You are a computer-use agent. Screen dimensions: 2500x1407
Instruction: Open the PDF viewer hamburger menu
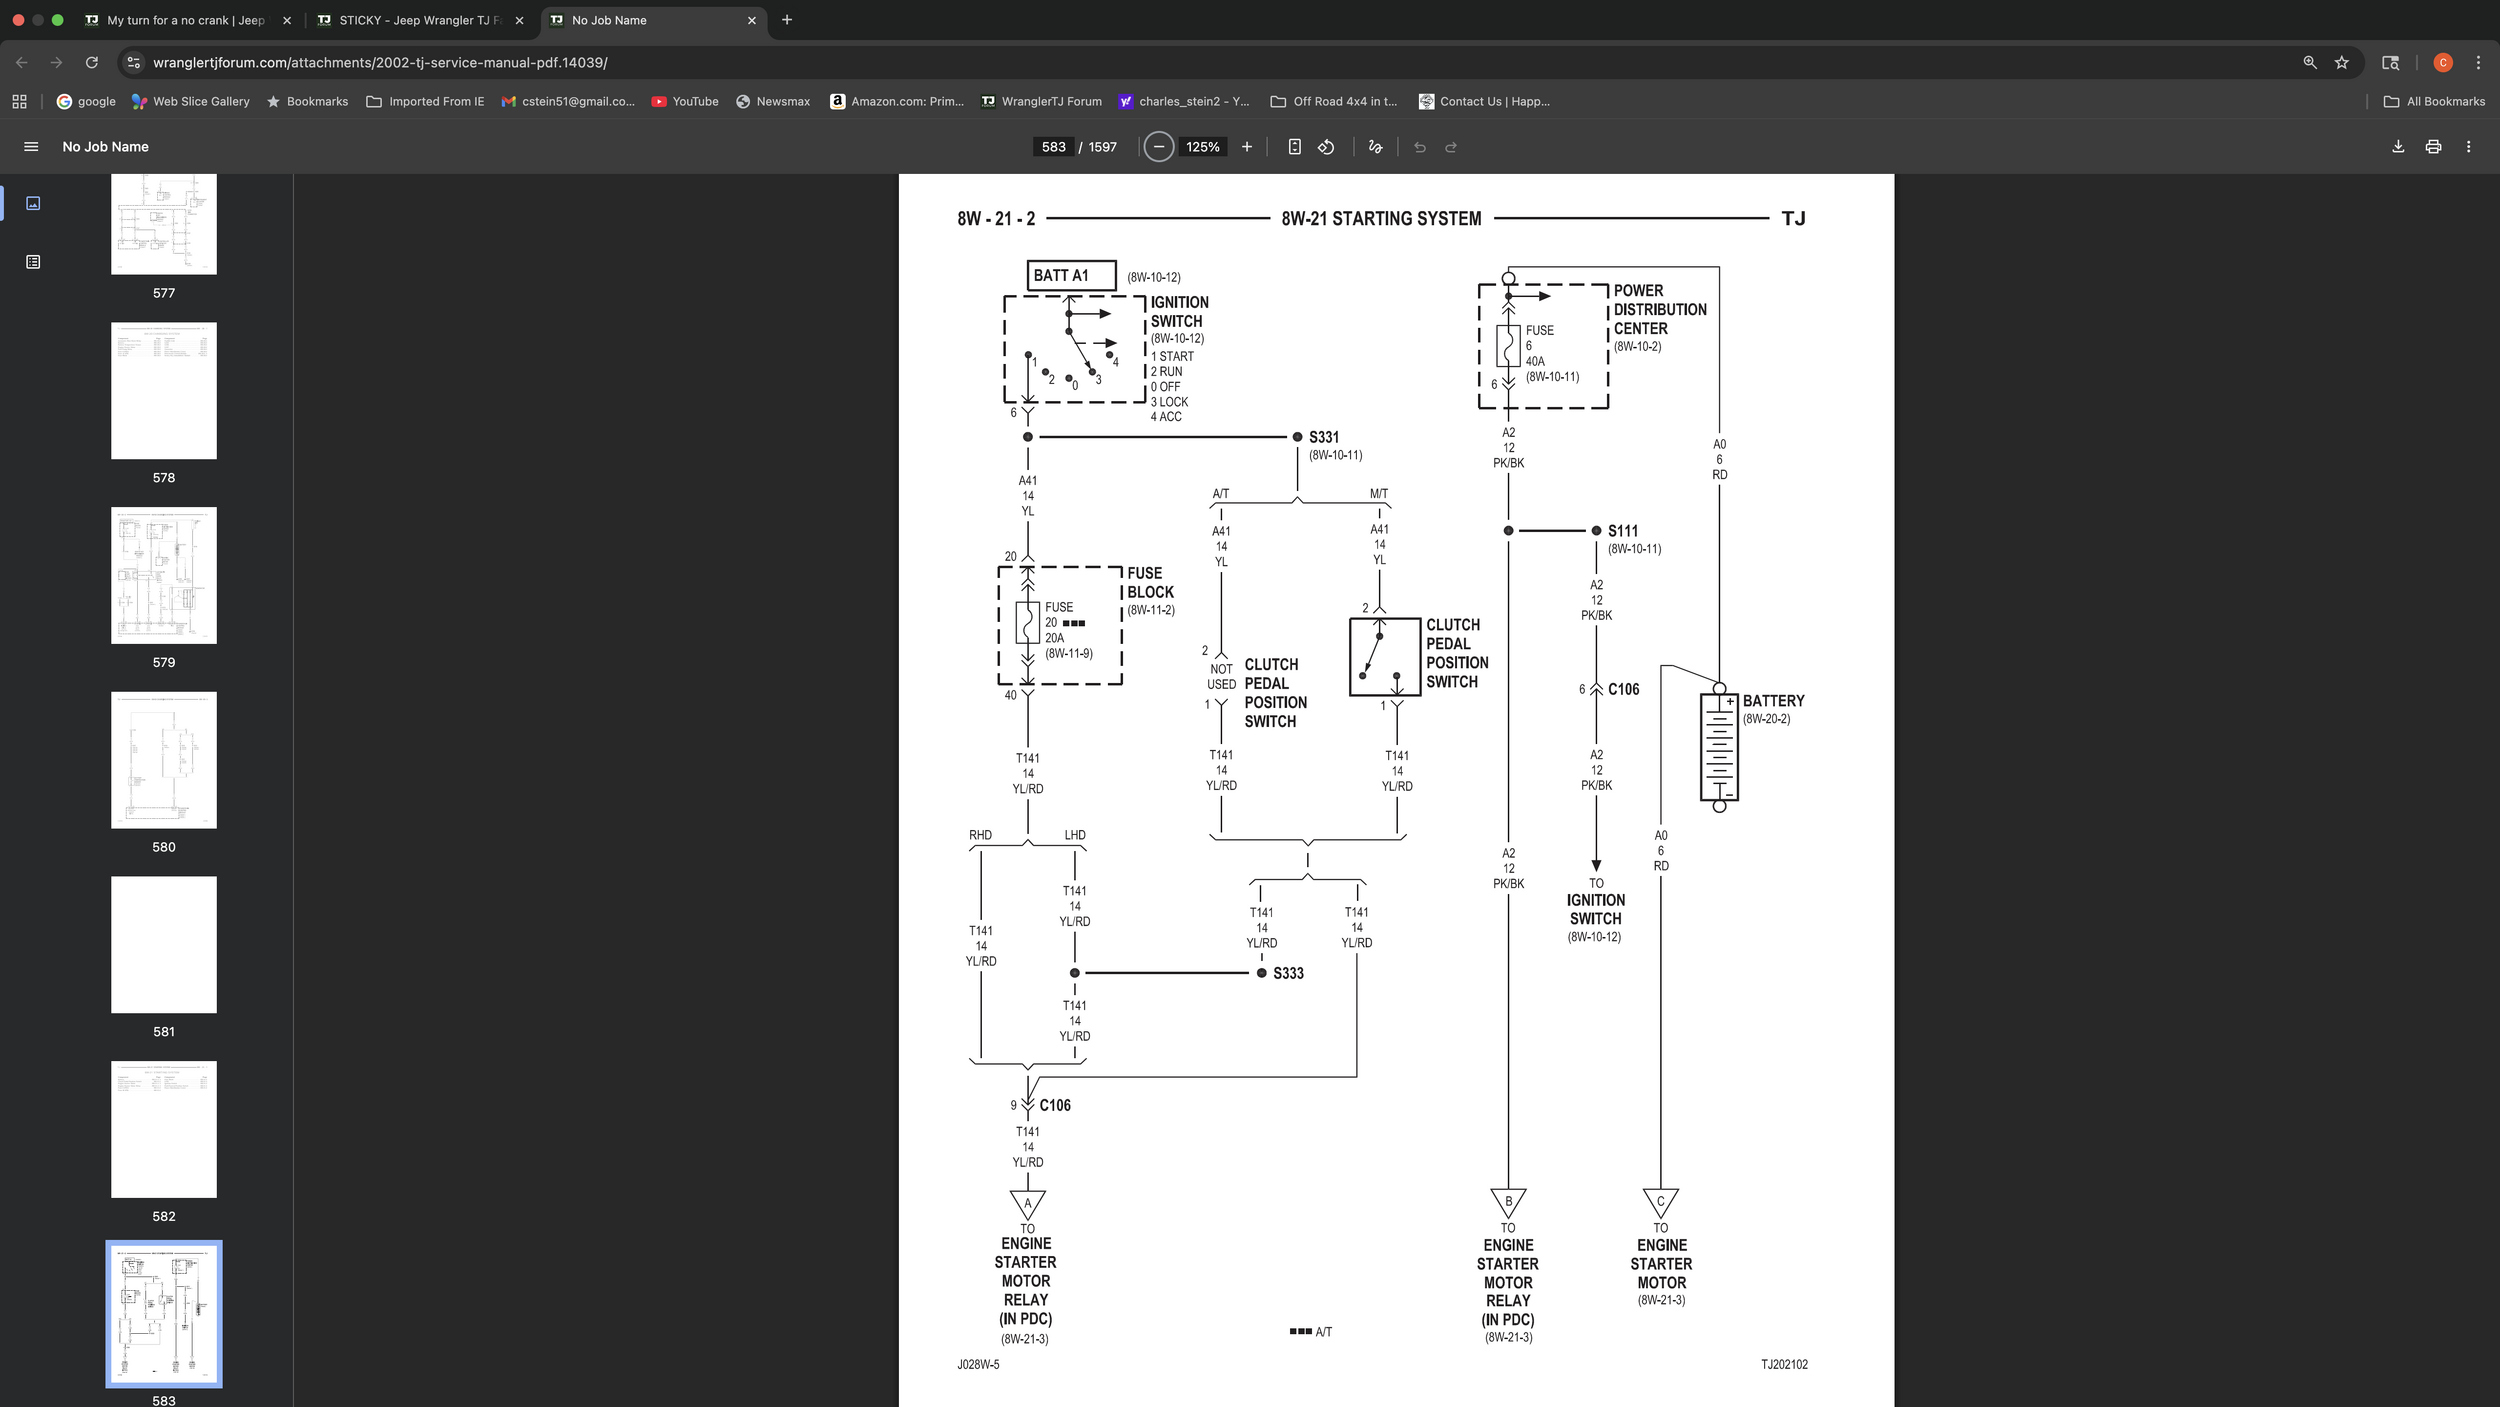tap(31, 146)
